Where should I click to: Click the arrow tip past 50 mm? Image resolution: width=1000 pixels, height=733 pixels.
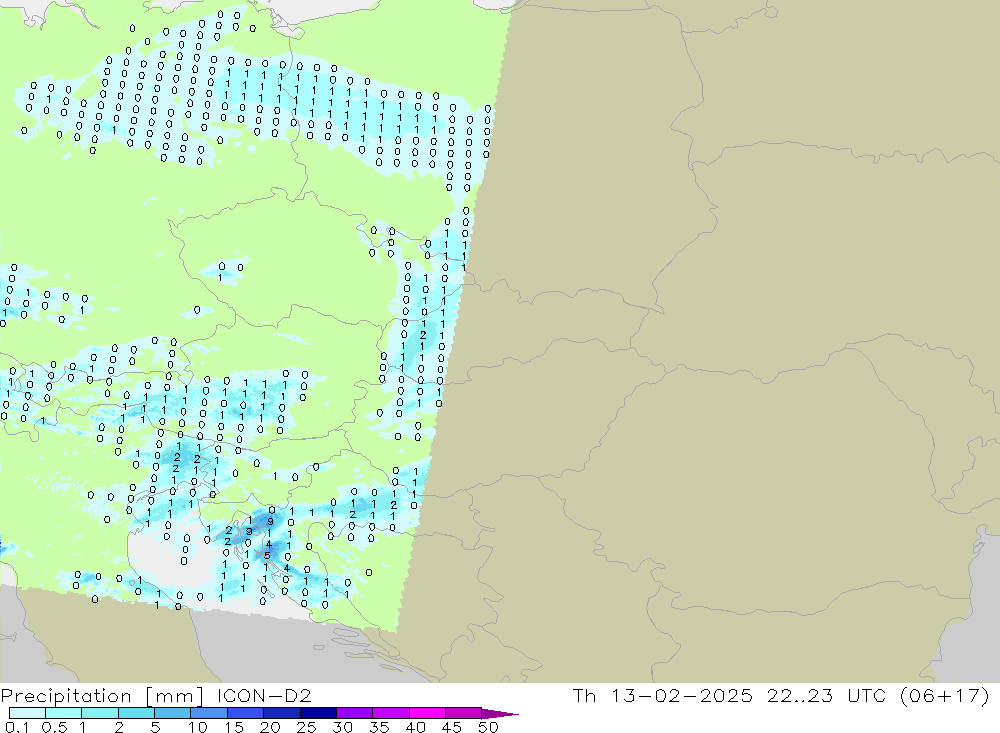click(500, 714)
